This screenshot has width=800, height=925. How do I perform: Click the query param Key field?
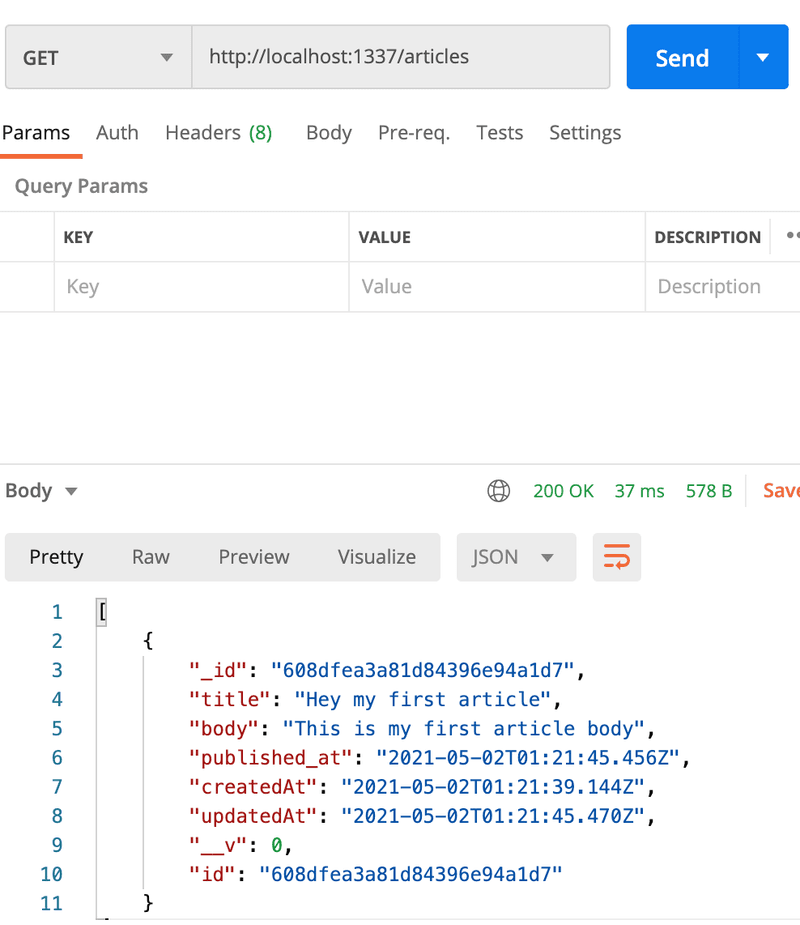[200, 287]
